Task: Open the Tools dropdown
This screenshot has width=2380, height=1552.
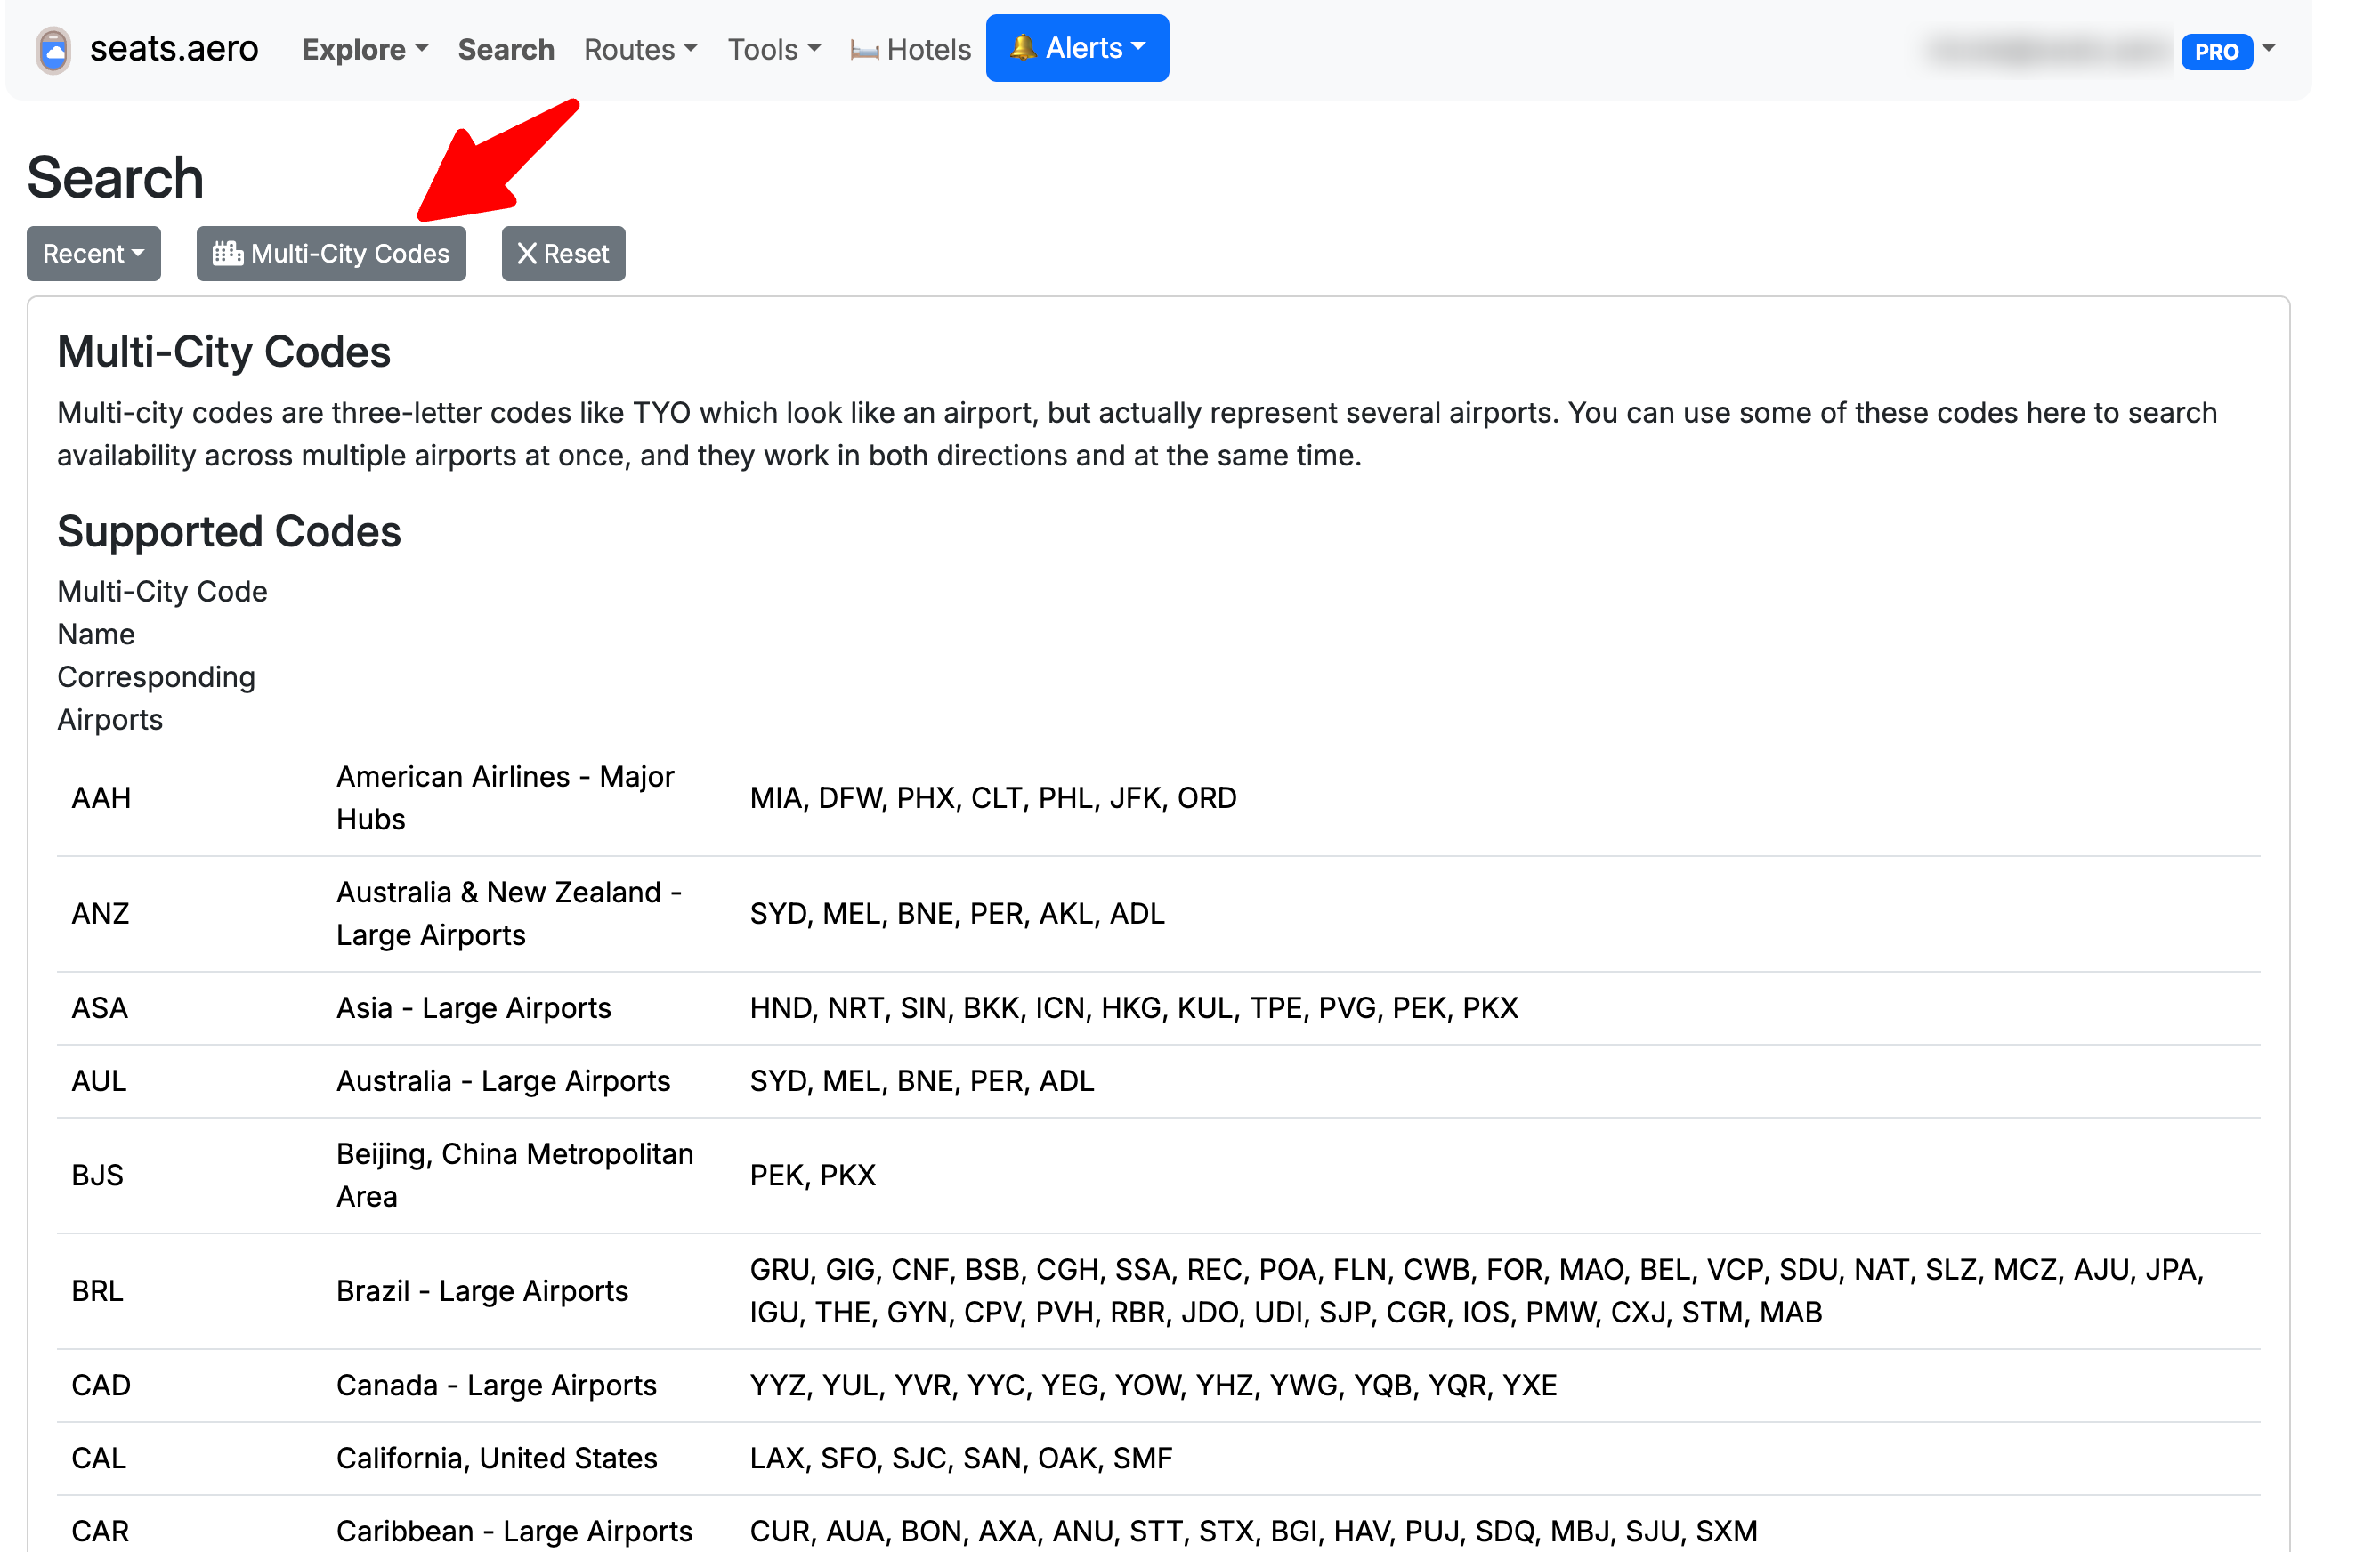Action: (774, 49)
